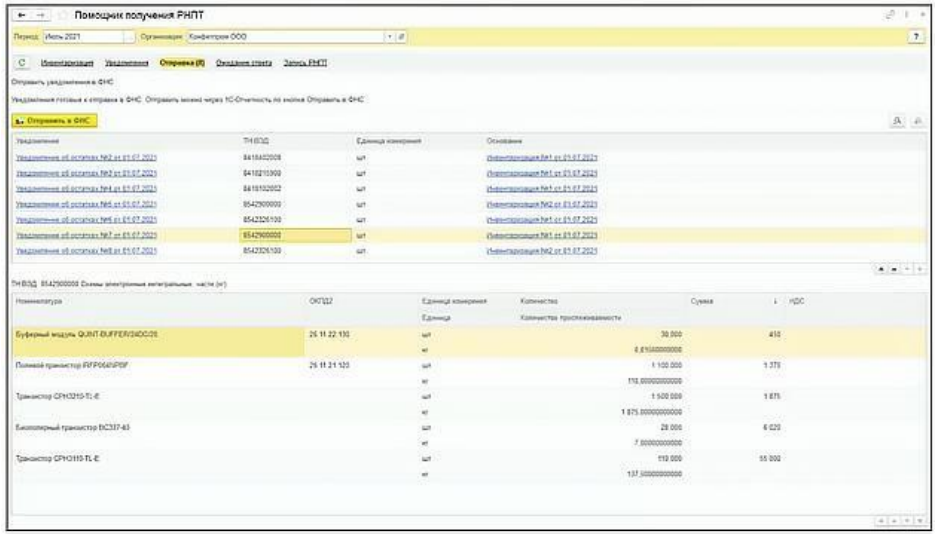Select row Полевой транзистор IRFP064NPBF

coord(469,373)
